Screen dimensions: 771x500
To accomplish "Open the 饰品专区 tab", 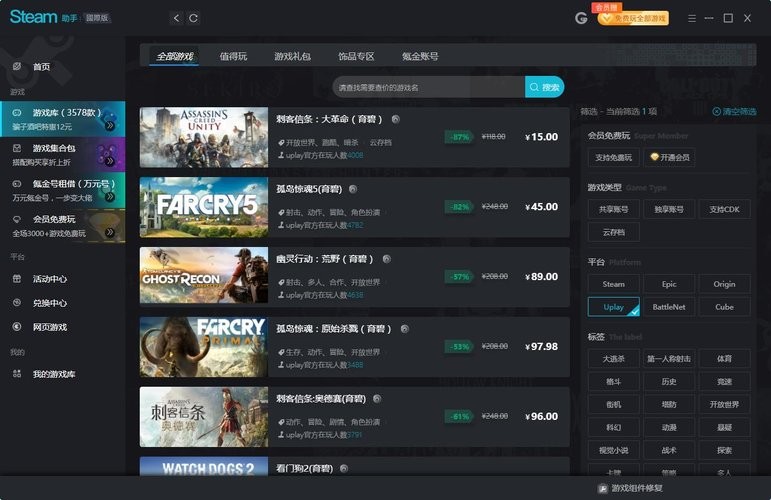I will [x=356, y=56].
